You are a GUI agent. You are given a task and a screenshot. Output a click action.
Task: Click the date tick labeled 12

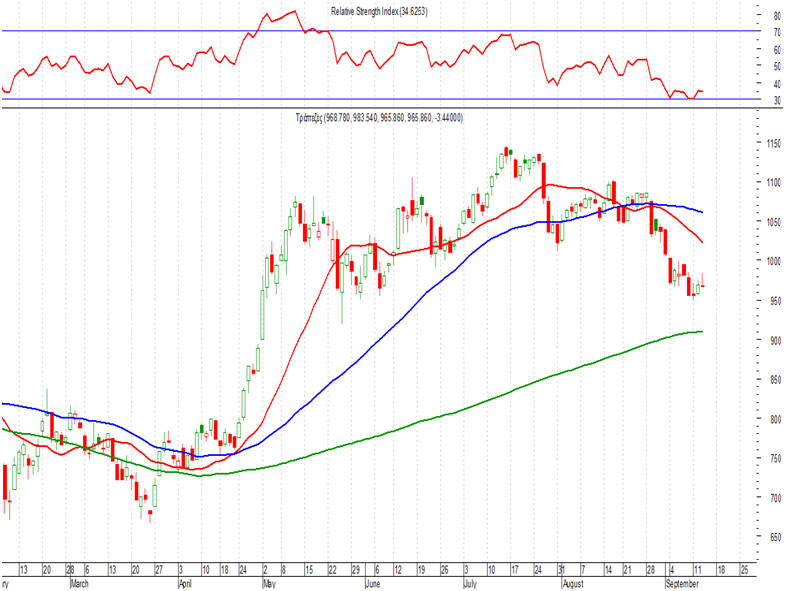pos(398,570)
